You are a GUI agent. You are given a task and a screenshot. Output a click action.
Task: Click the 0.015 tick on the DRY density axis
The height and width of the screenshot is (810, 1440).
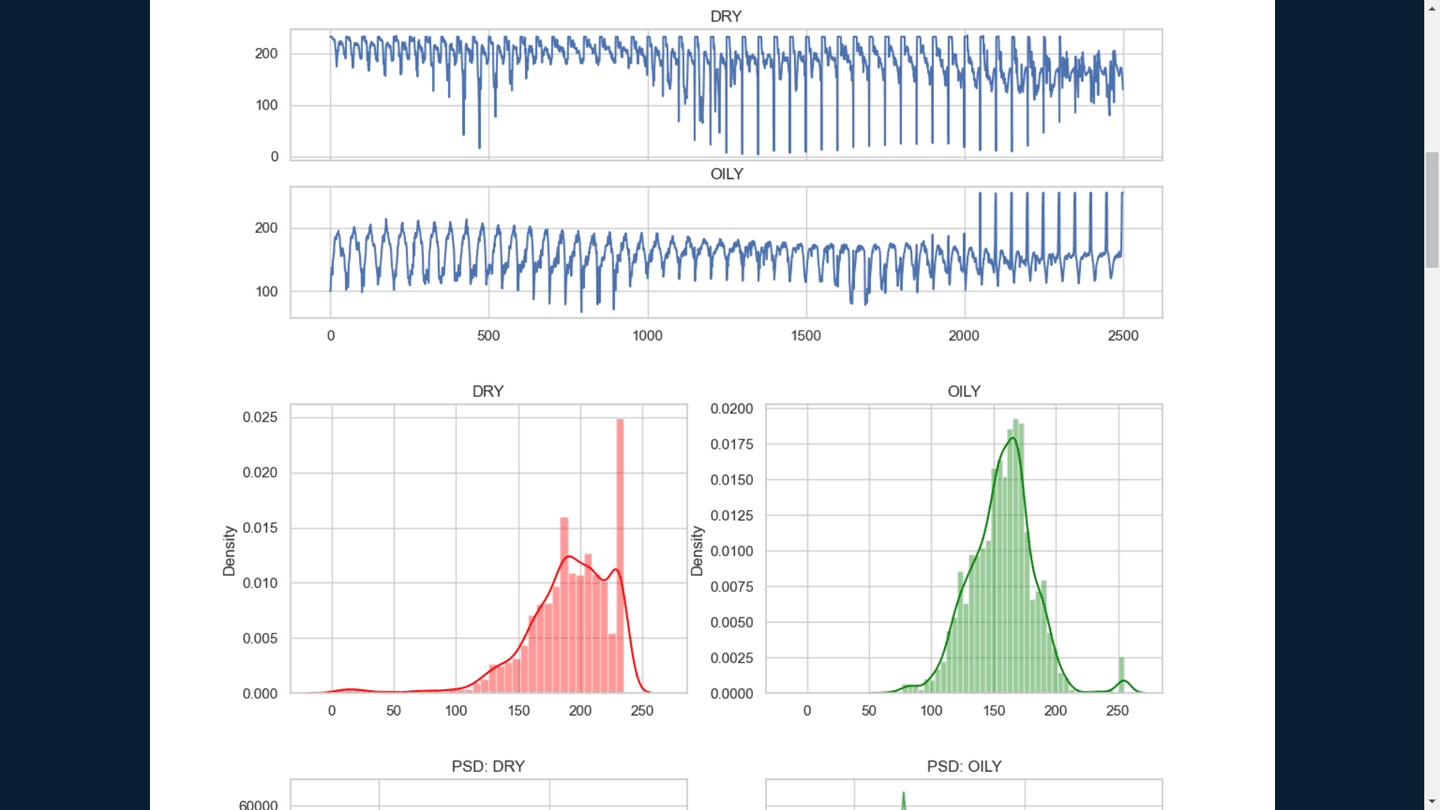point(260,528)
